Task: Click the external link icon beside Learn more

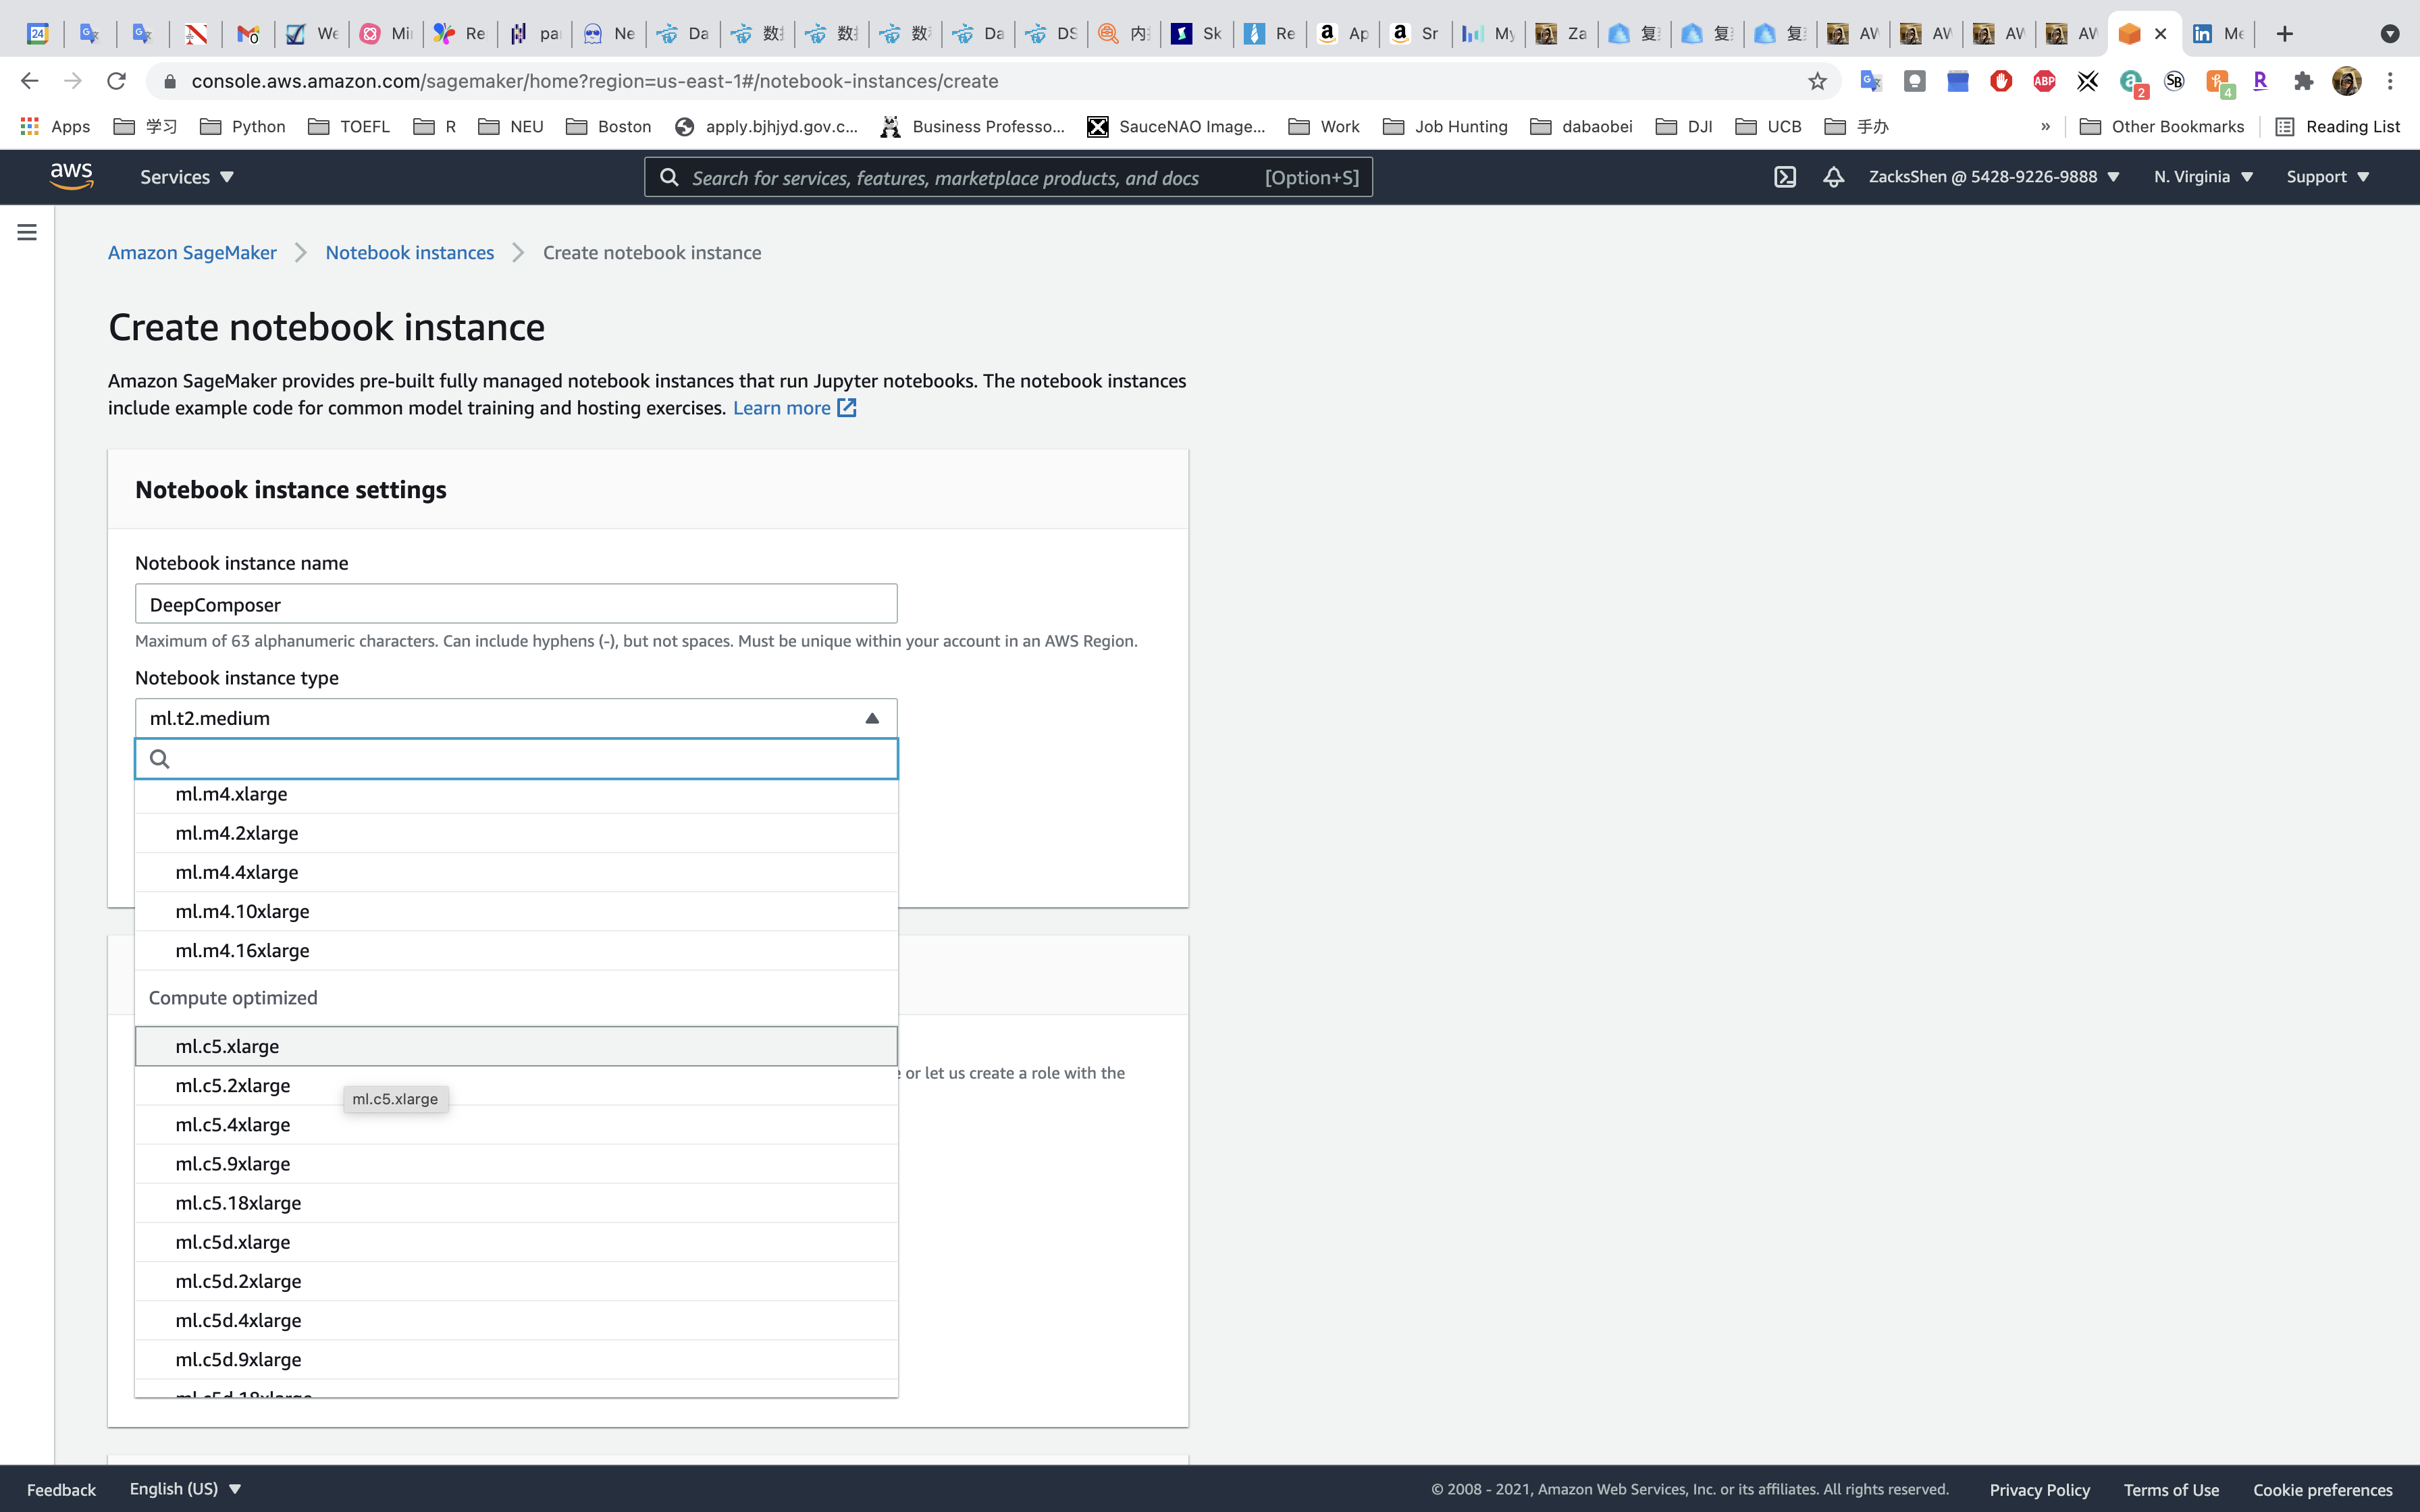Action: click(x=847, y=408)
